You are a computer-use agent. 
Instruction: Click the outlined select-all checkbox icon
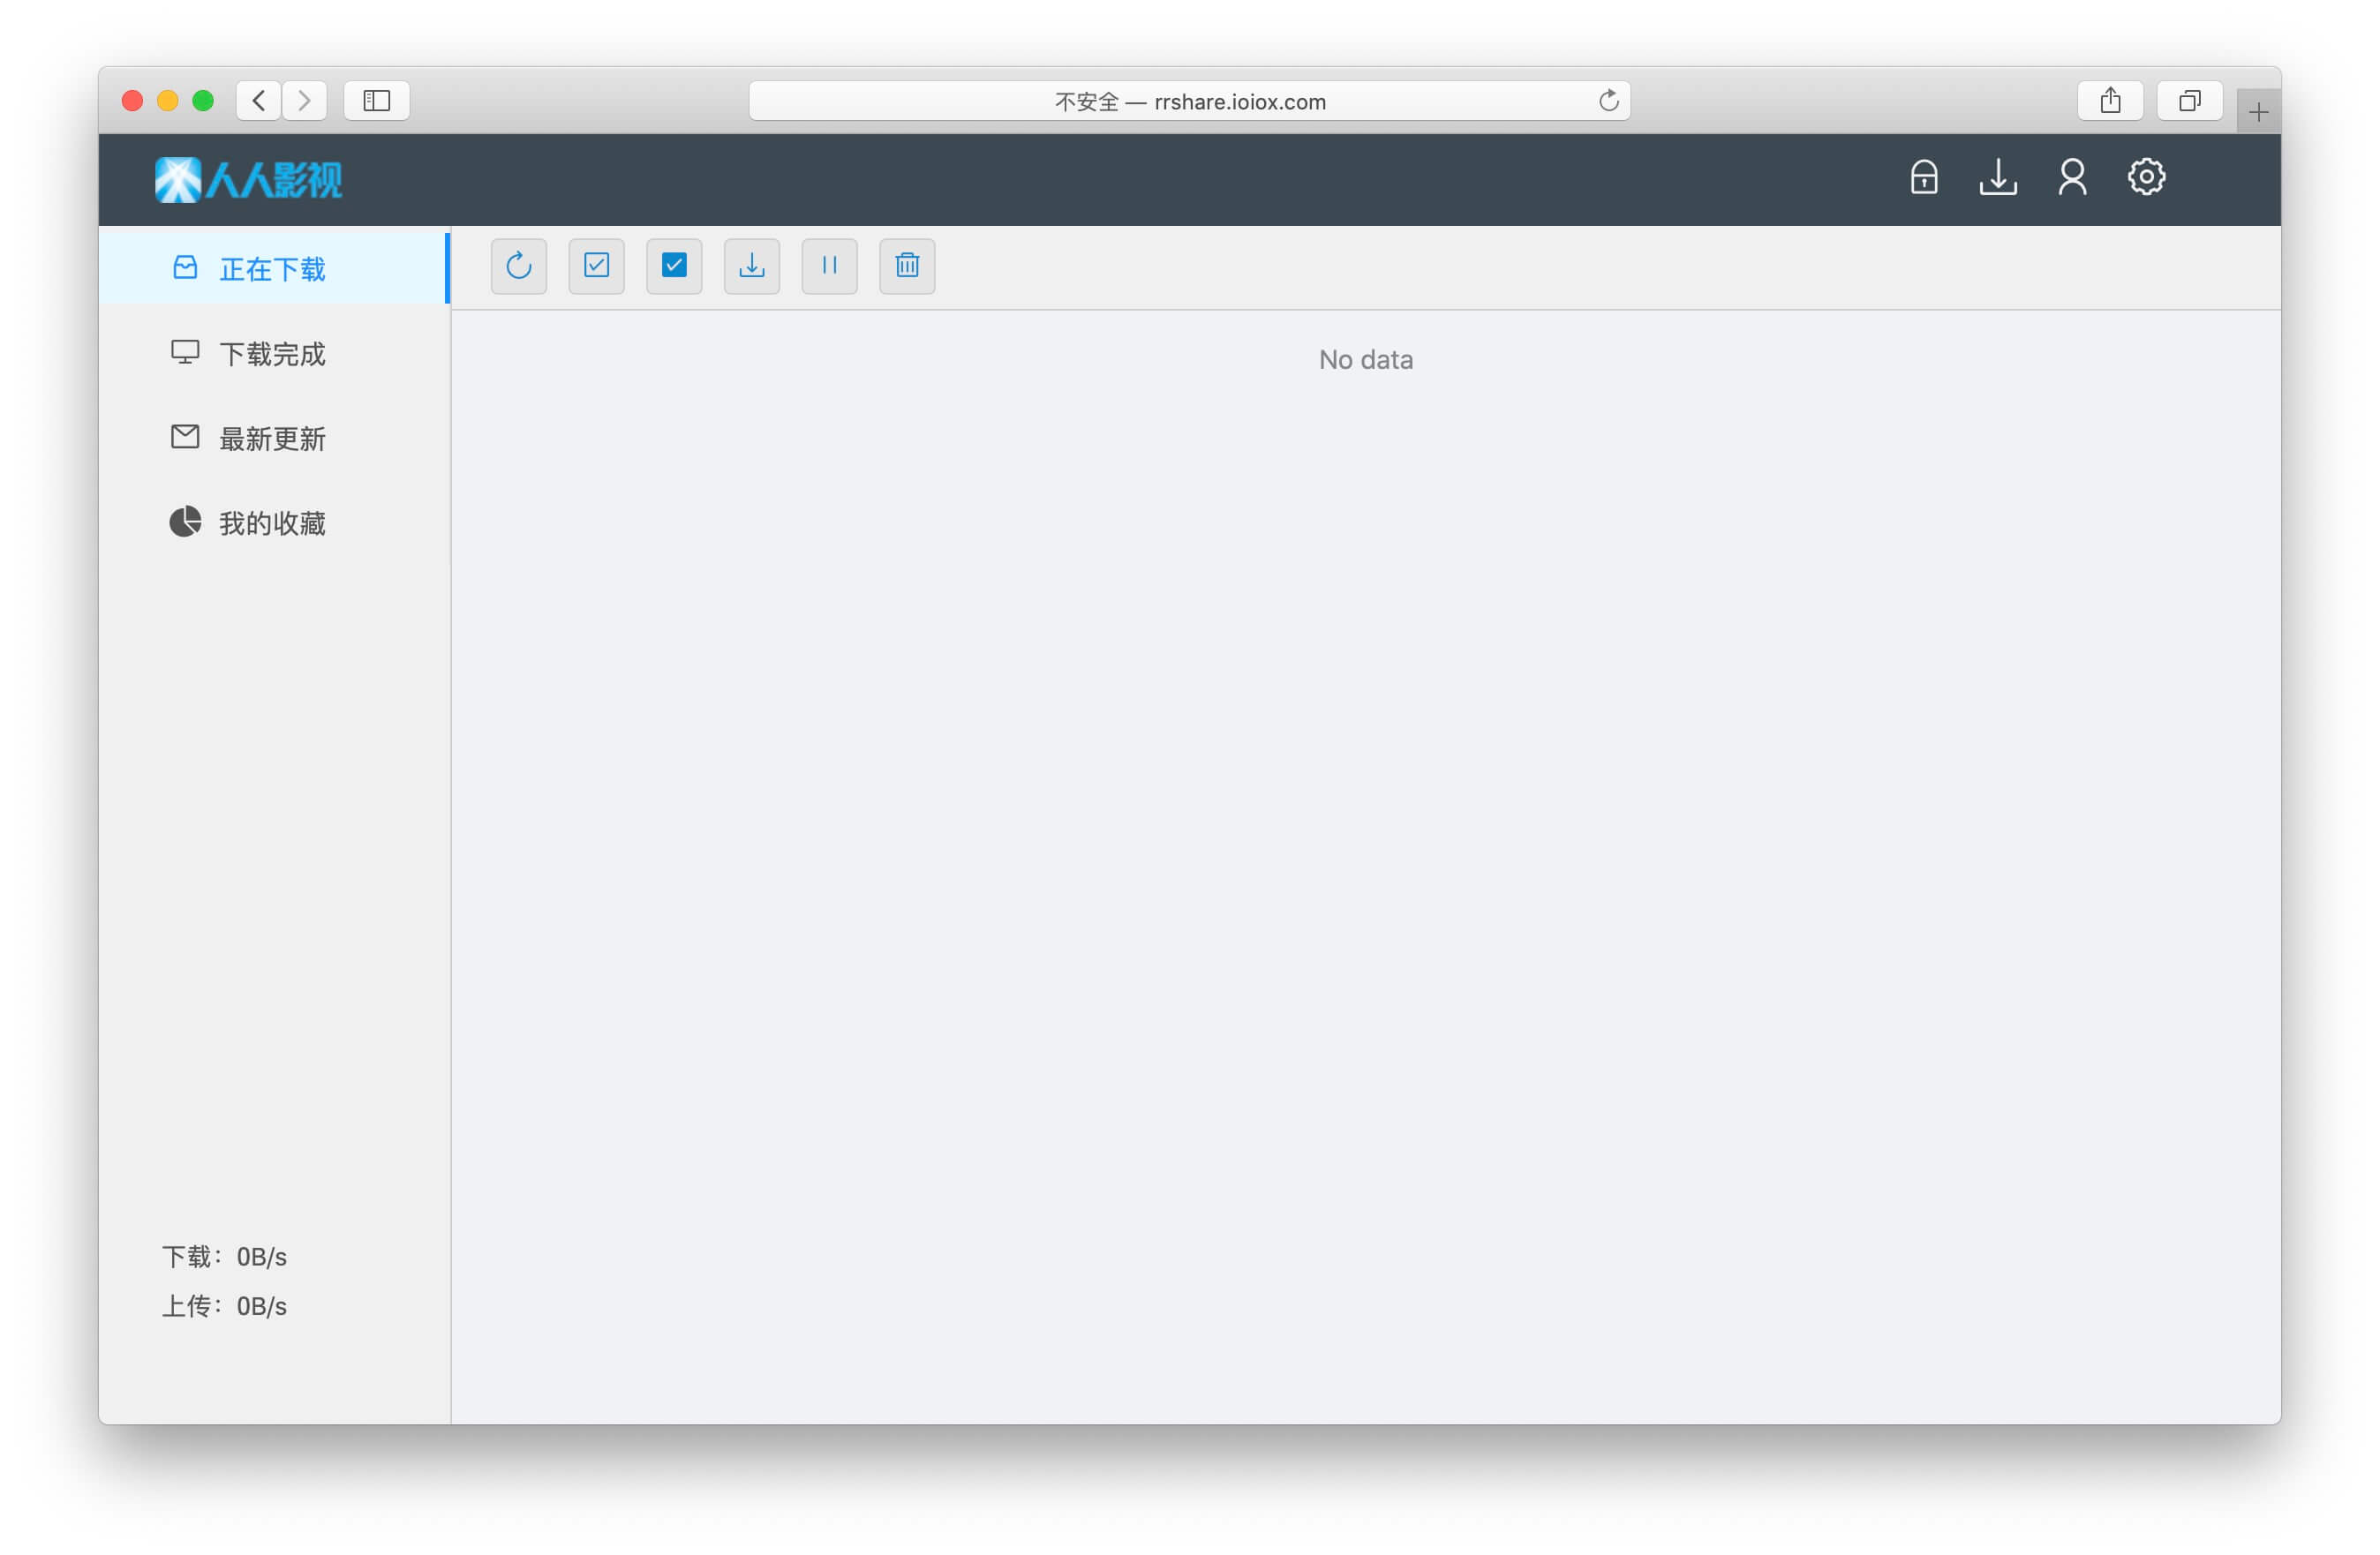596,266
